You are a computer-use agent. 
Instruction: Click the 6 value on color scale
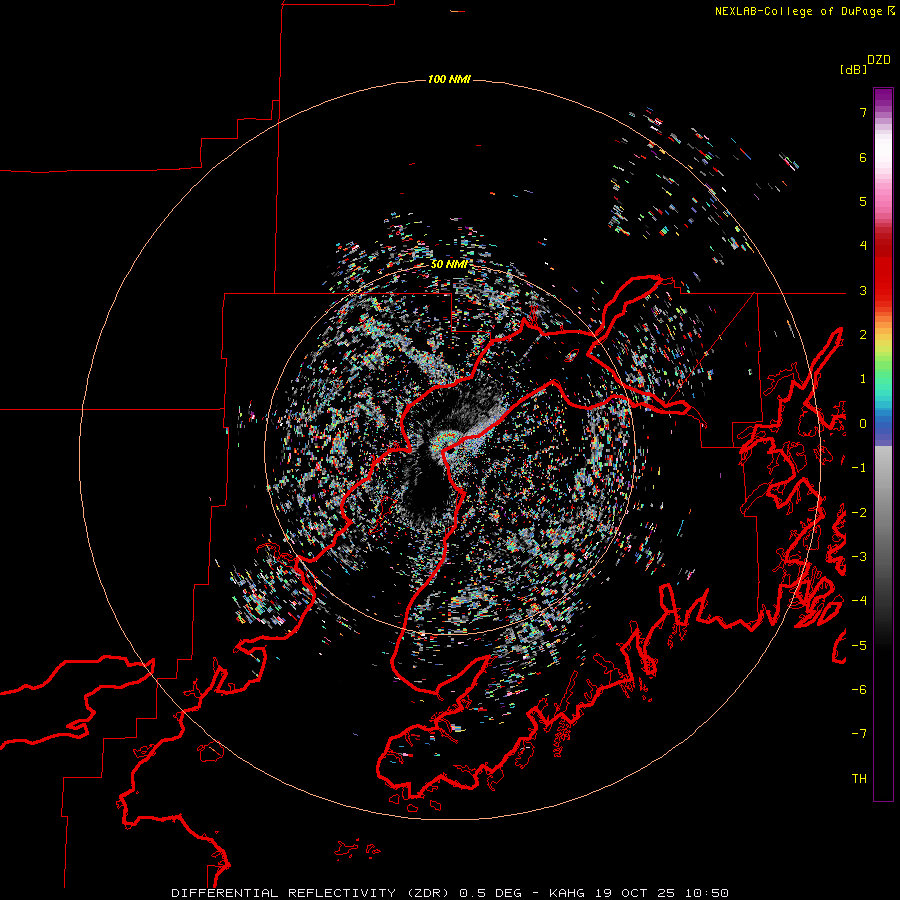[x=863, y=157]
